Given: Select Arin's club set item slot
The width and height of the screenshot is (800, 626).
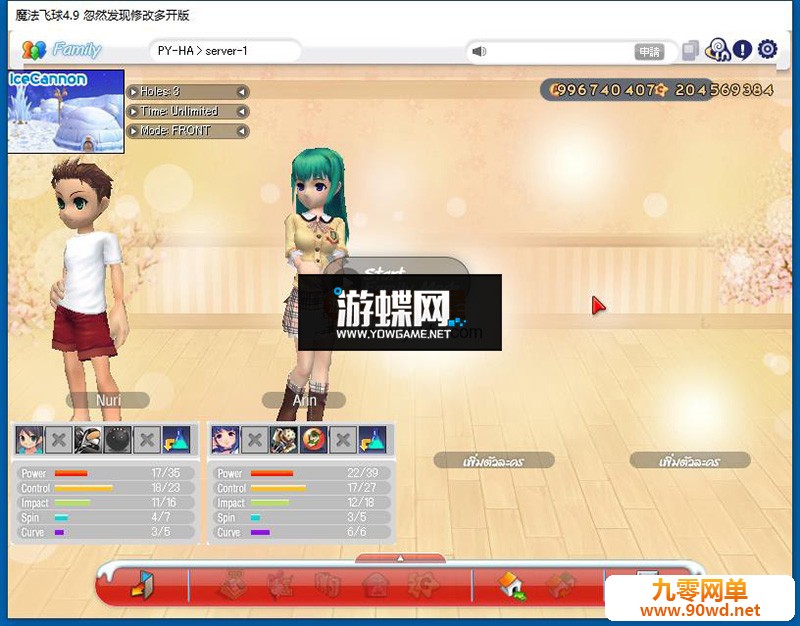Looking at the screenshot, I should pyautogui.click(x=284, y=440).
